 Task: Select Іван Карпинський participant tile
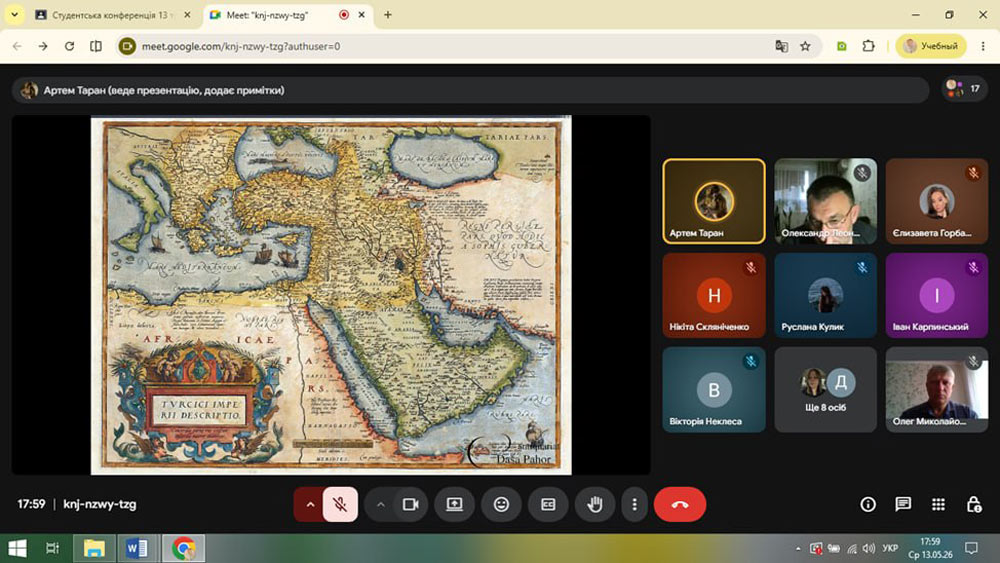coord(936,295)
